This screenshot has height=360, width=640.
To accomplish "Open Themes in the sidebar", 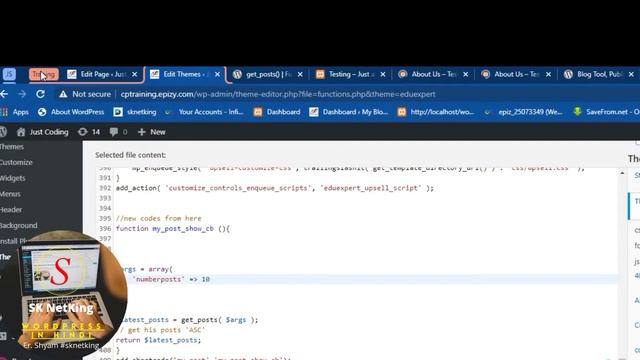I will pyautogui.click(x=12, y=147).
